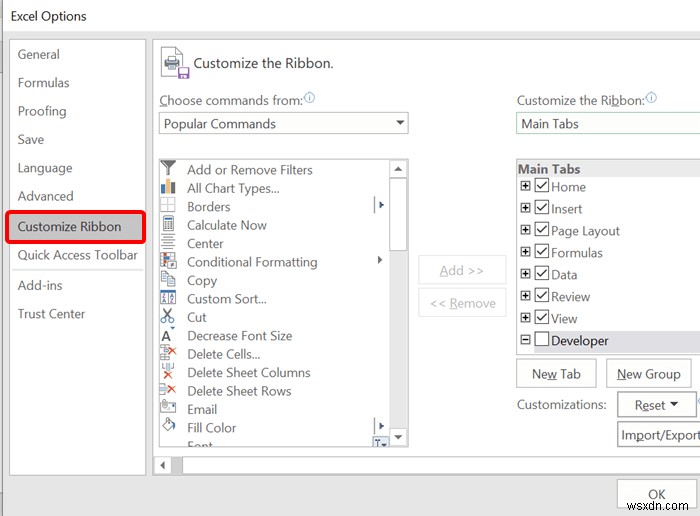Click the Center alignment icon
The width and height of the screenshot is (700, 516).
click(x=168, y=242)
